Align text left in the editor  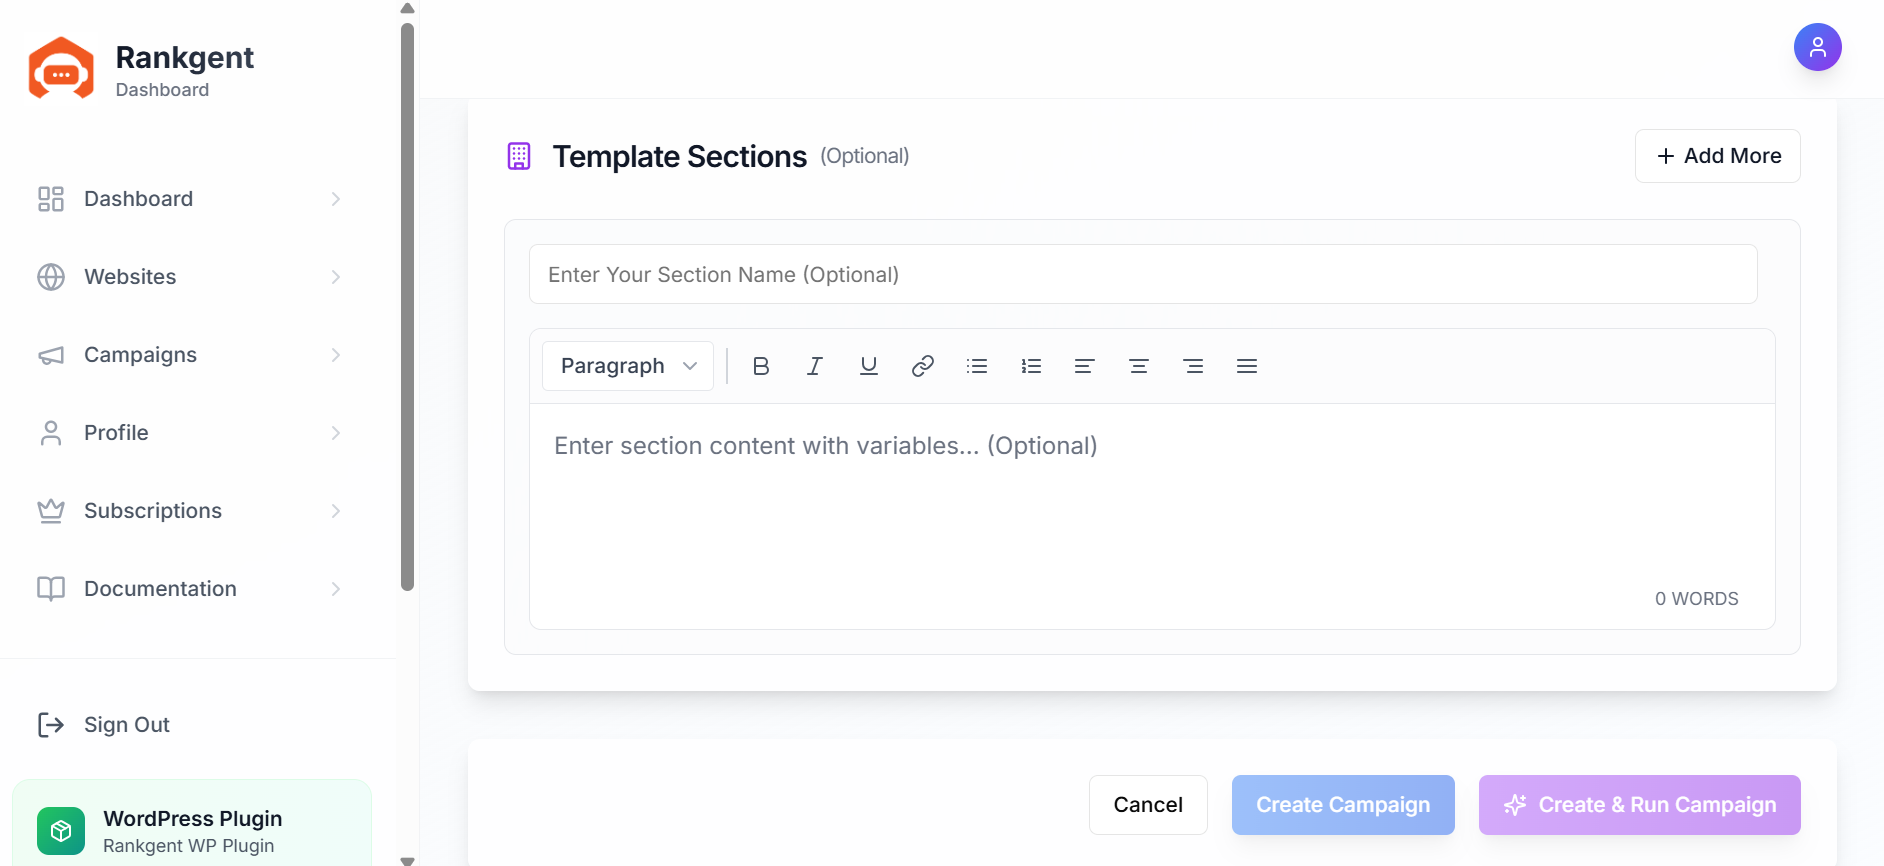tap(1085, 366)
